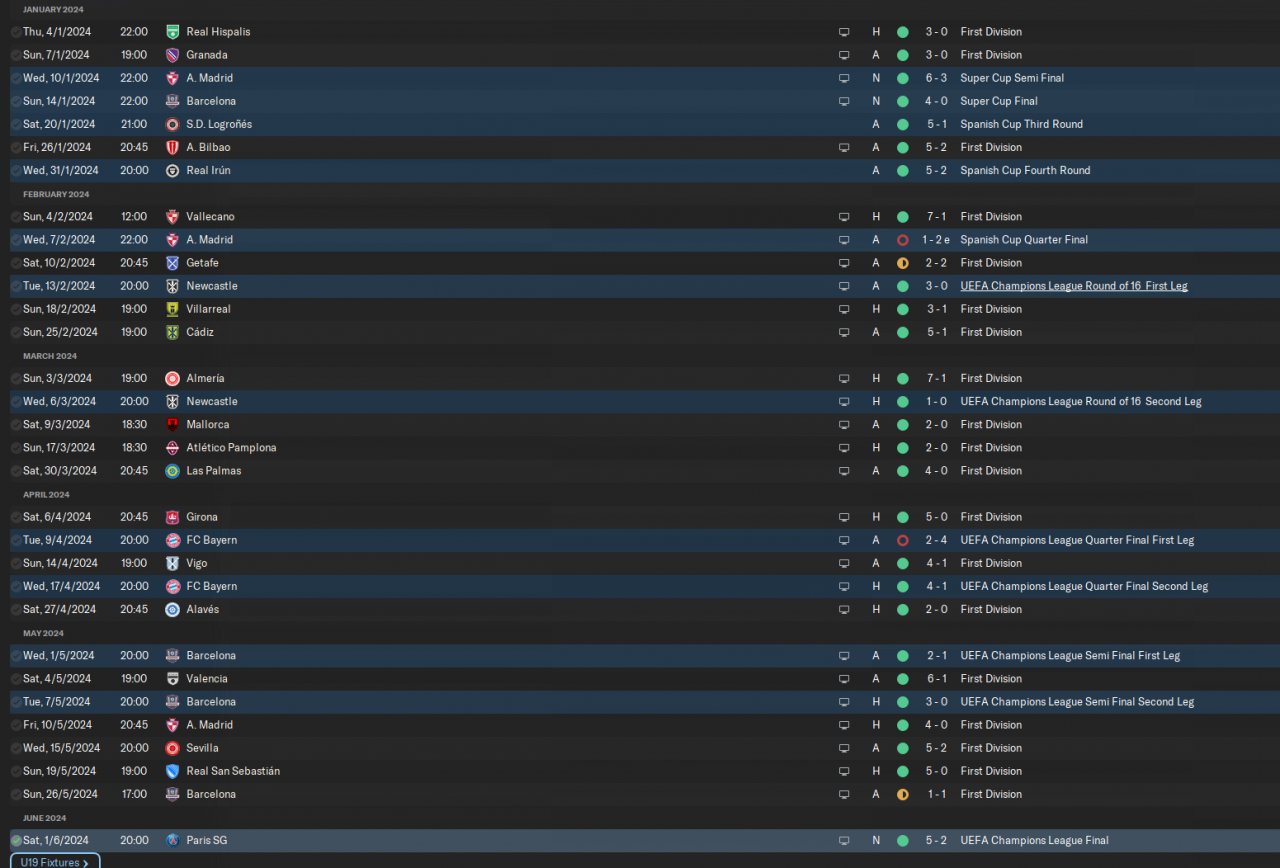Click the Vallecano club badge
Viewport: 1280px width, 868px height.
172,217
